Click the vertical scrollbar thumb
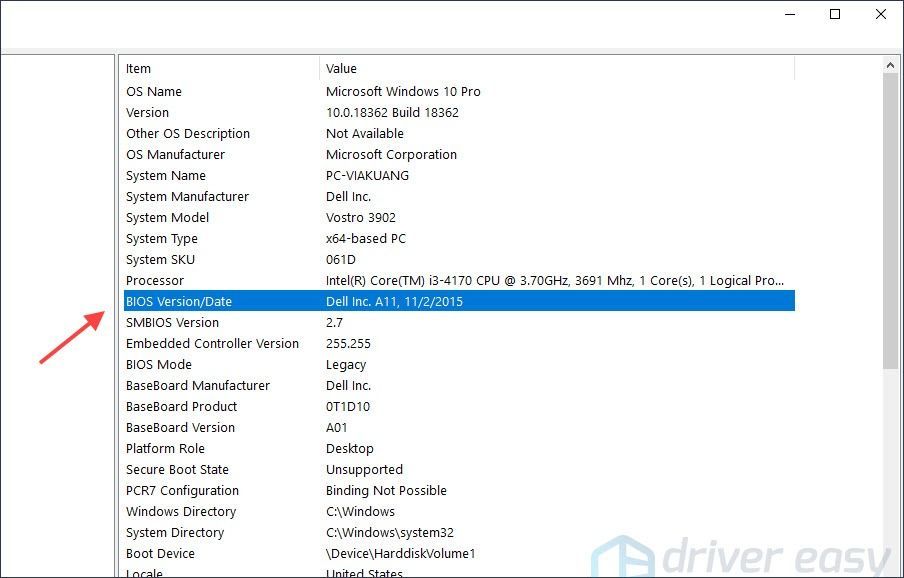 click(890, 222)
